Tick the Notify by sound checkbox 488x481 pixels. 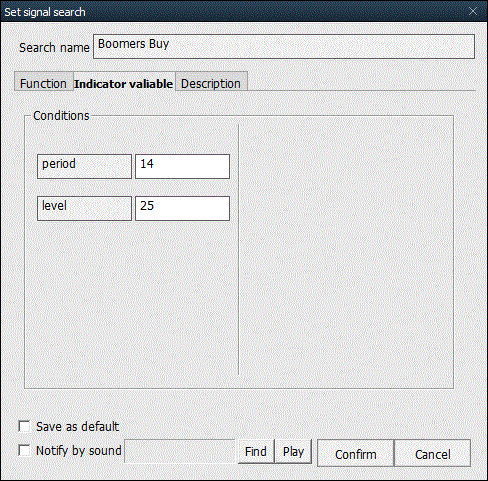click(x=24, y=450)
